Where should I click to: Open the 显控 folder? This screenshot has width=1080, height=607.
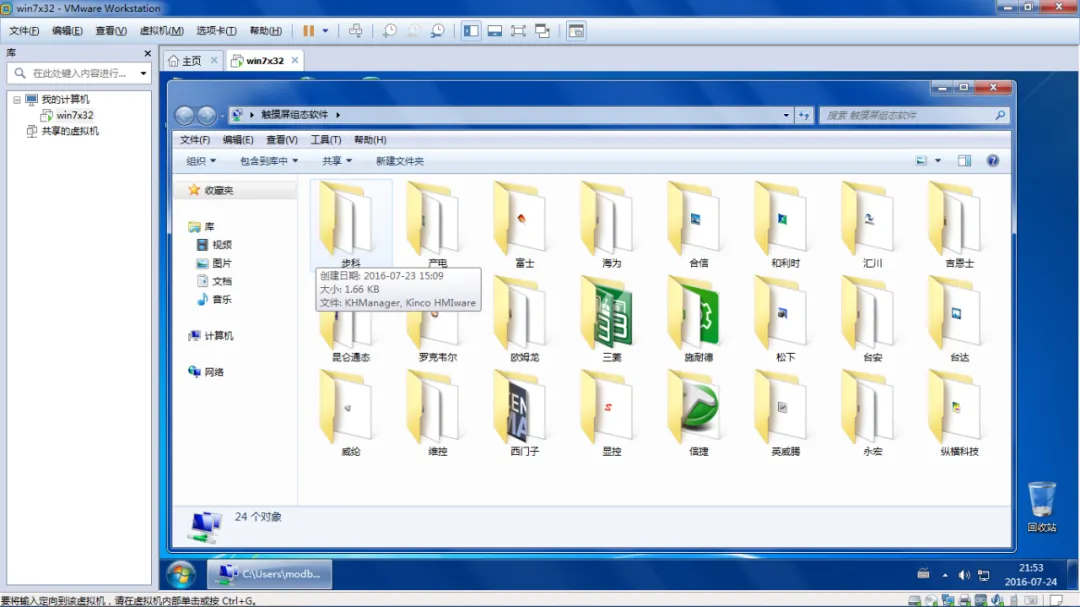(x=611, y=411)
